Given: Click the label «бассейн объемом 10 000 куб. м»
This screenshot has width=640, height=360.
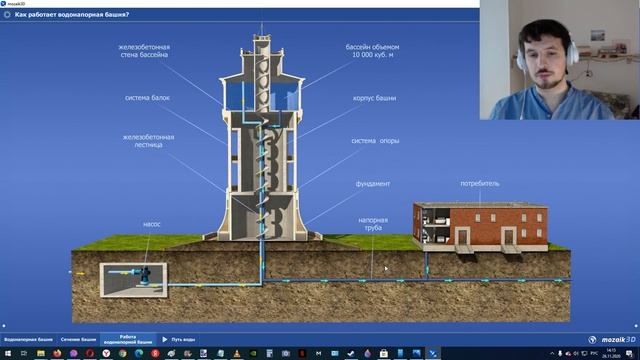Looking at the screenshot, I should pyautogui.click(x=372, y=51).
